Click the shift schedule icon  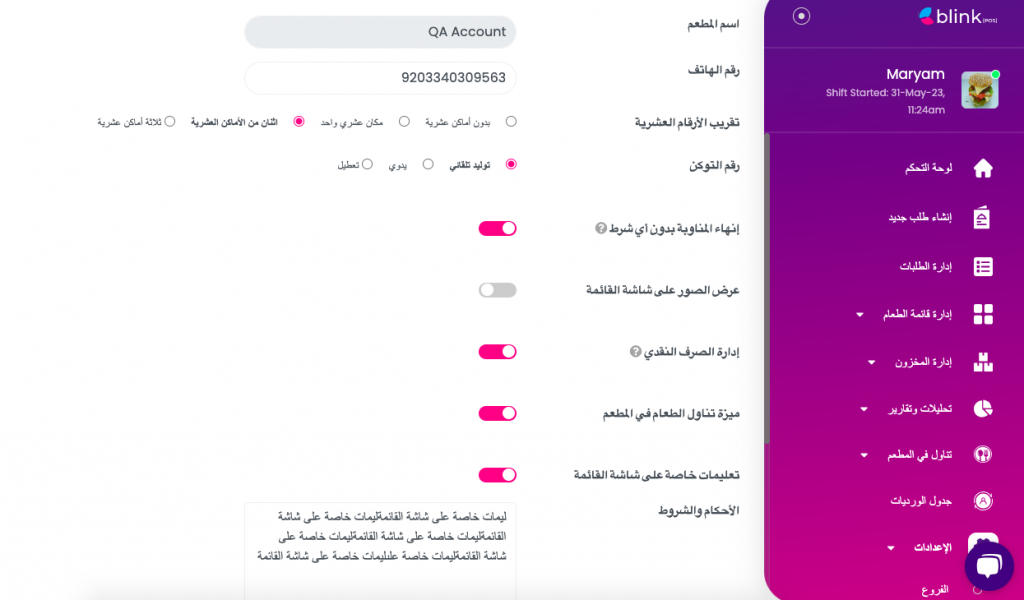pyautogui.click(x=983, y=501)
